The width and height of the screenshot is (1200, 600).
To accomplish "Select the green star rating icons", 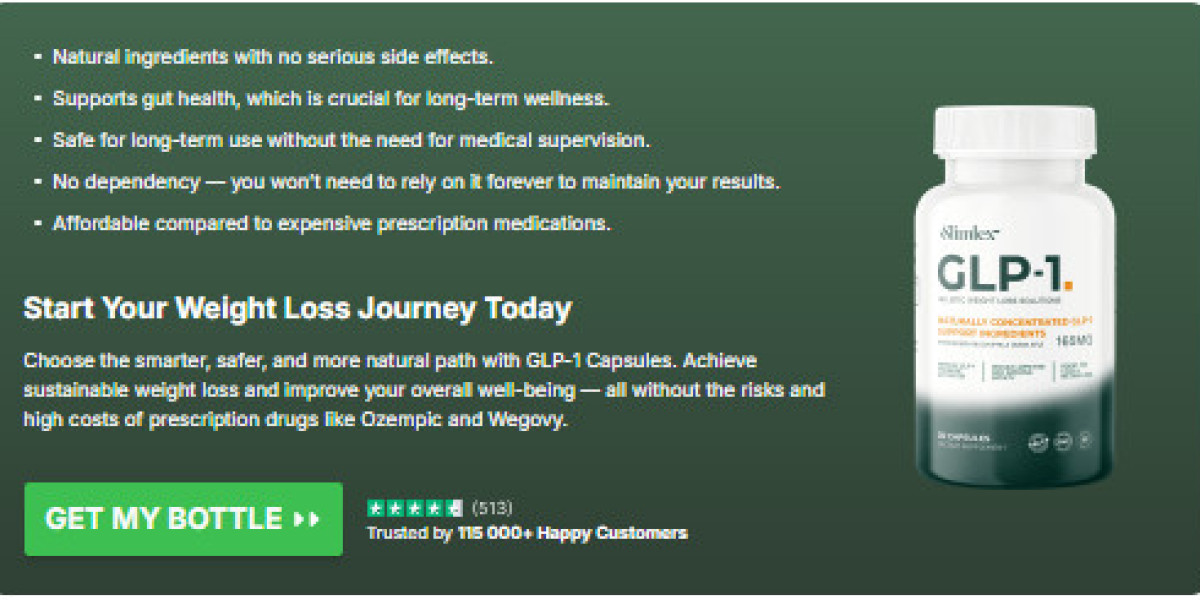I will pos(415,507).
